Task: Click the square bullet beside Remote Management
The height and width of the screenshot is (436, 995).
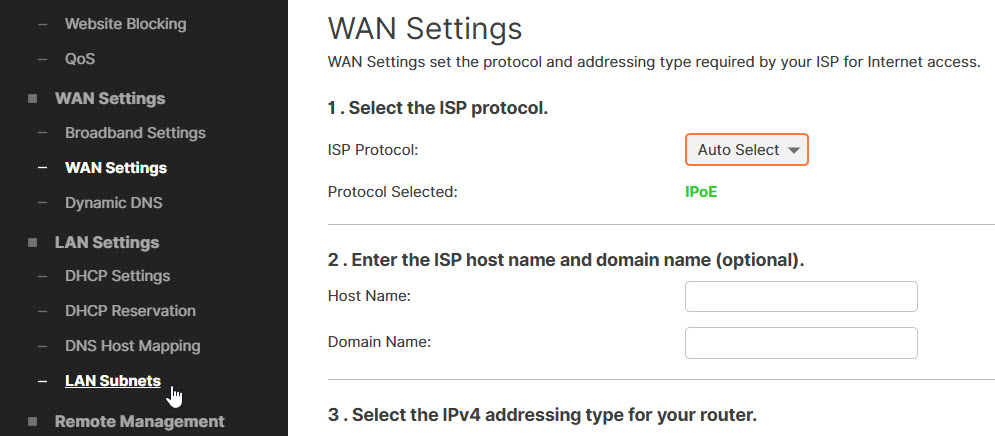Action: click(32, 422)
